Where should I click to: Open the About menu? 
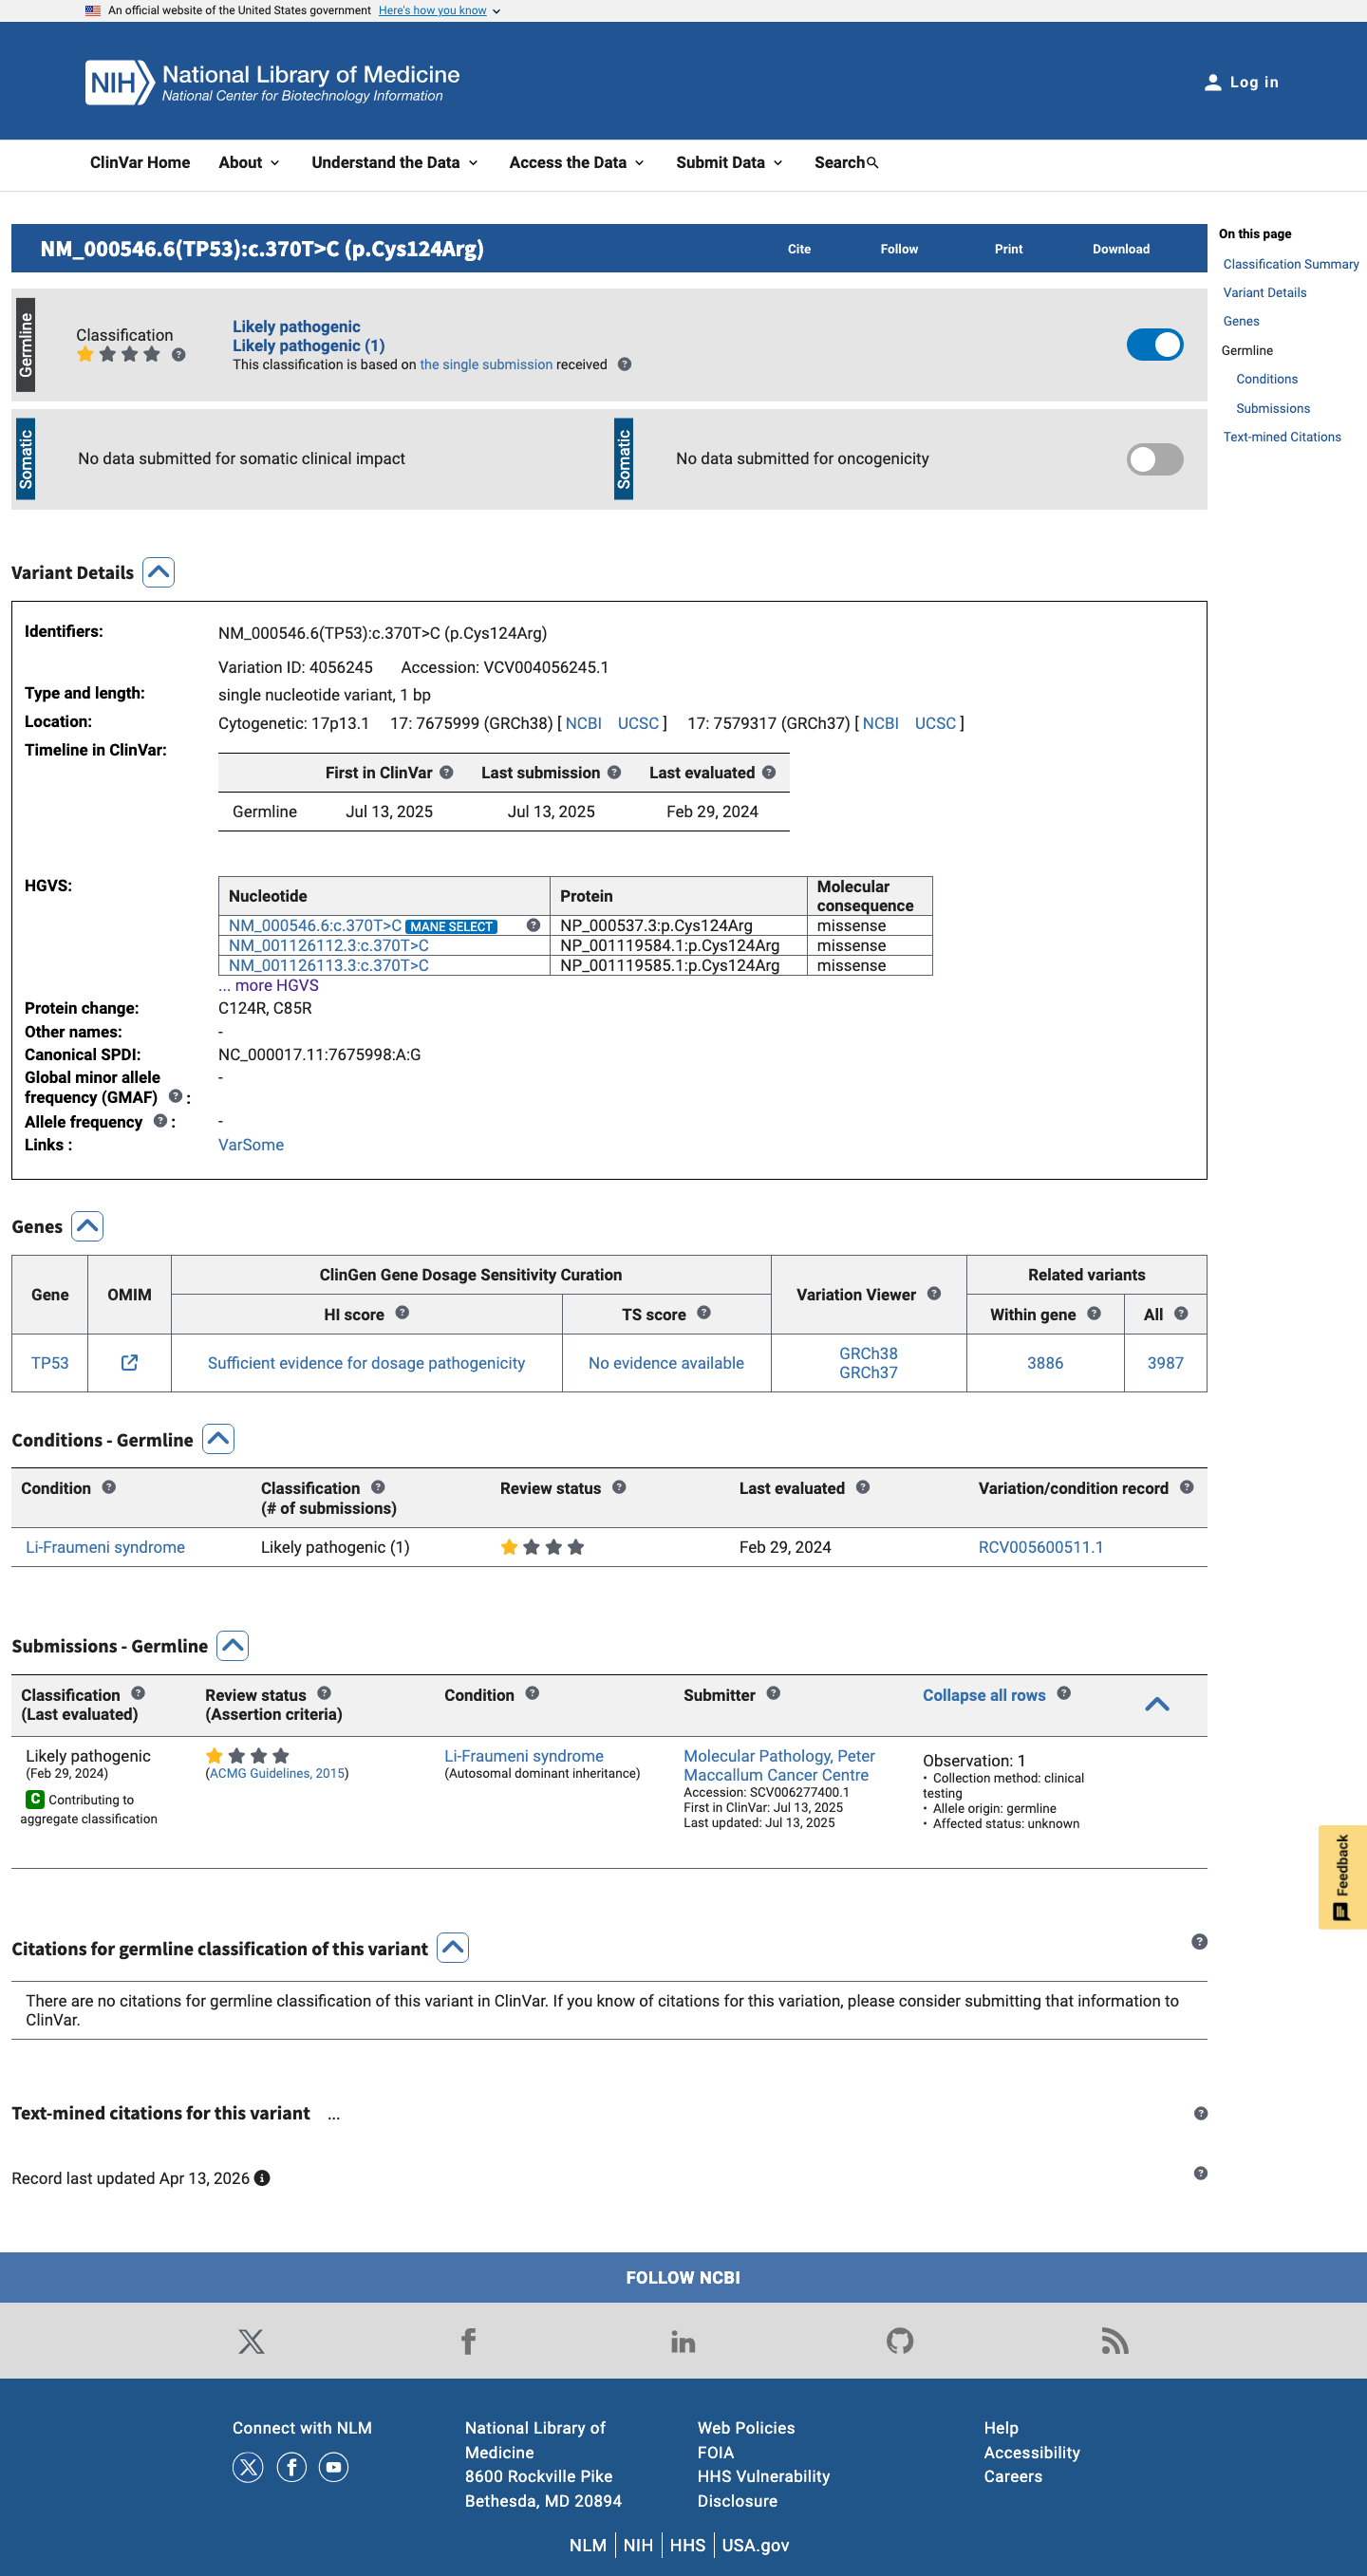[249, 163]
